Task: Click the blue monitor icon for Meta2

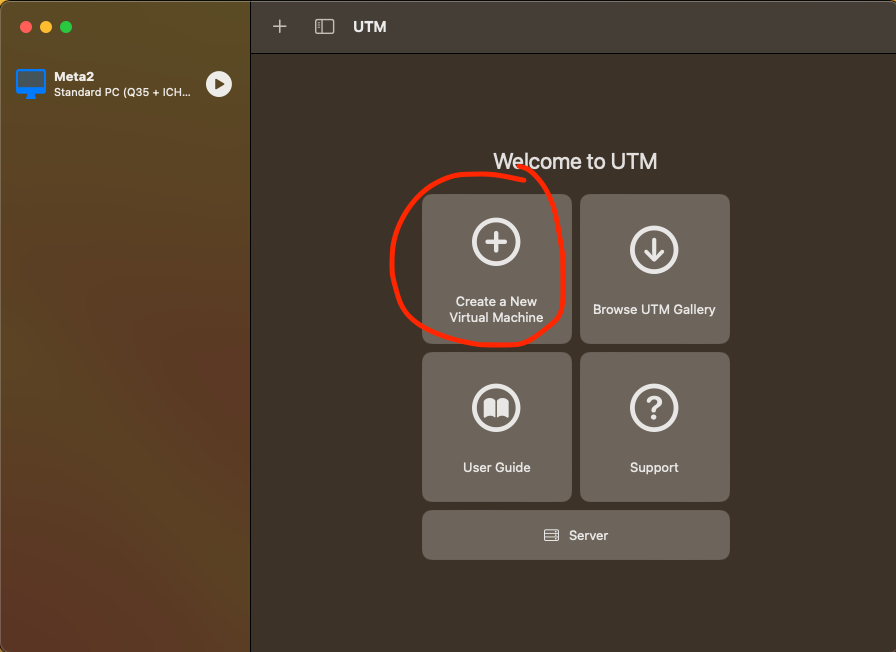Action: point(31,84)
